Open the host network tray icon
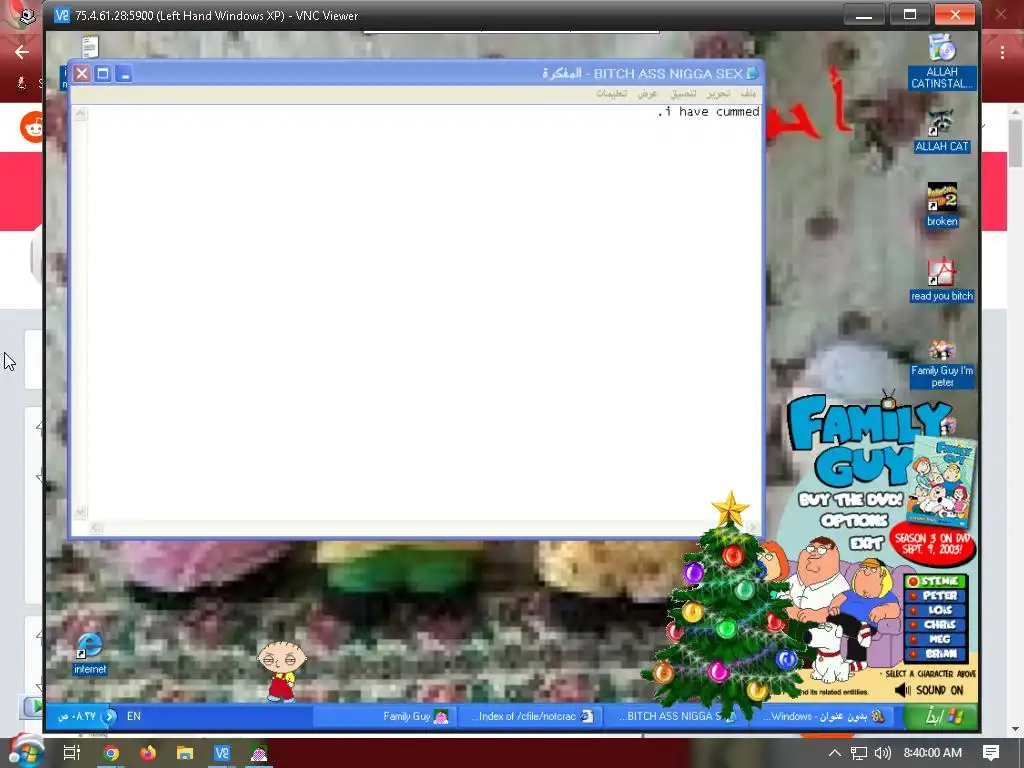 point(859,753)
